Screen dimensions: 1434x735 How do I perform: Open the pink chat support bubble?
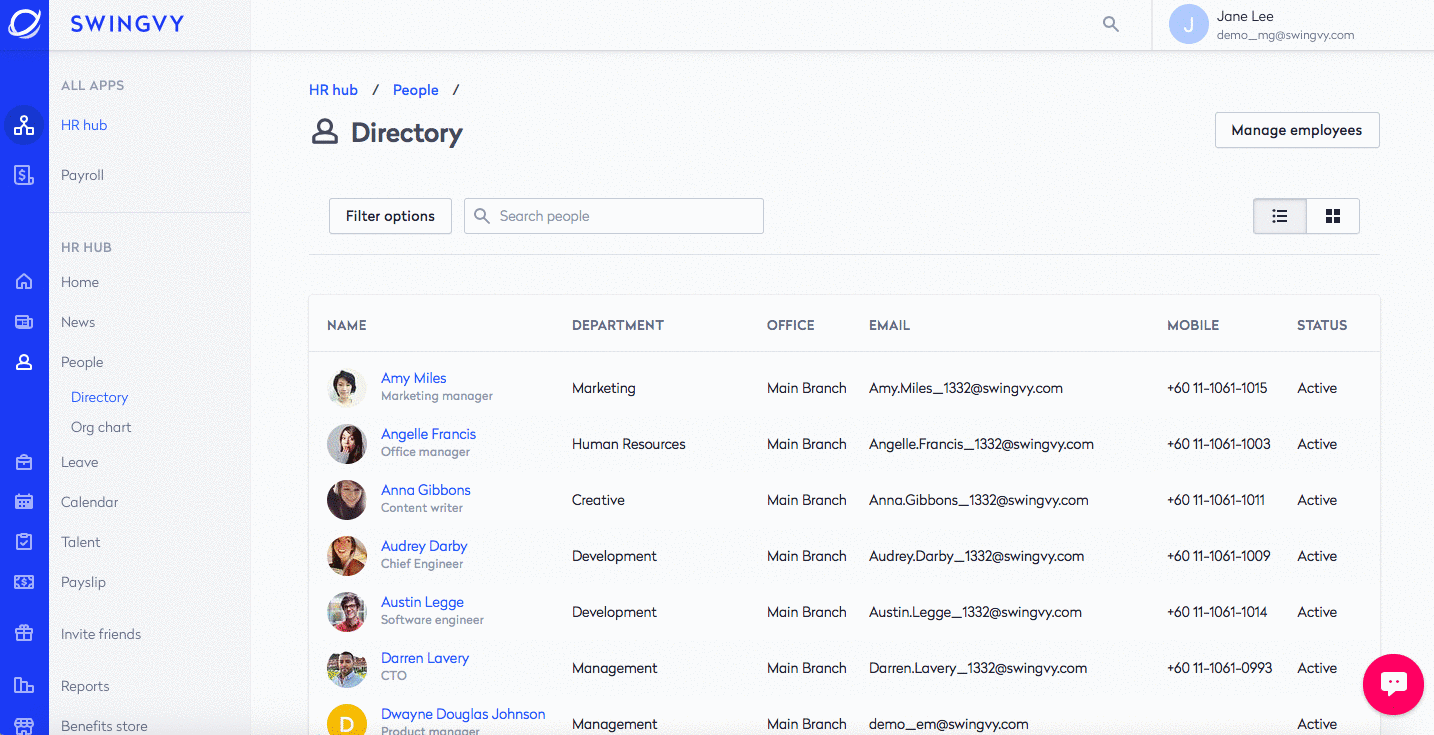click(1393, 684)
